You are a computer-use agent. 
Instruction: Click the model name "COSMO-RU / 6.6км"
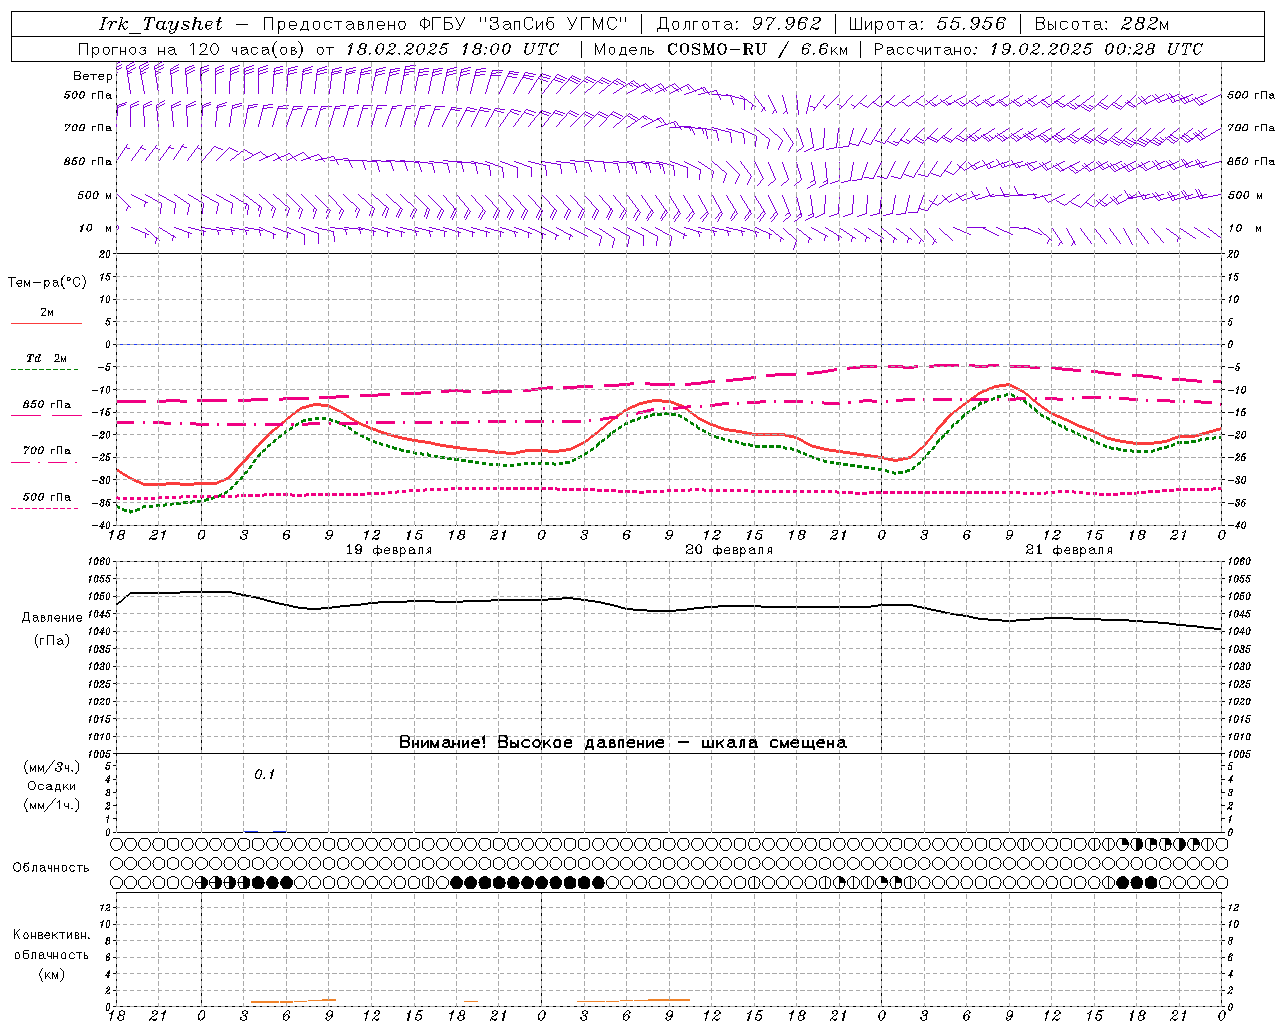pyautogui.click(x=757, y=49)
